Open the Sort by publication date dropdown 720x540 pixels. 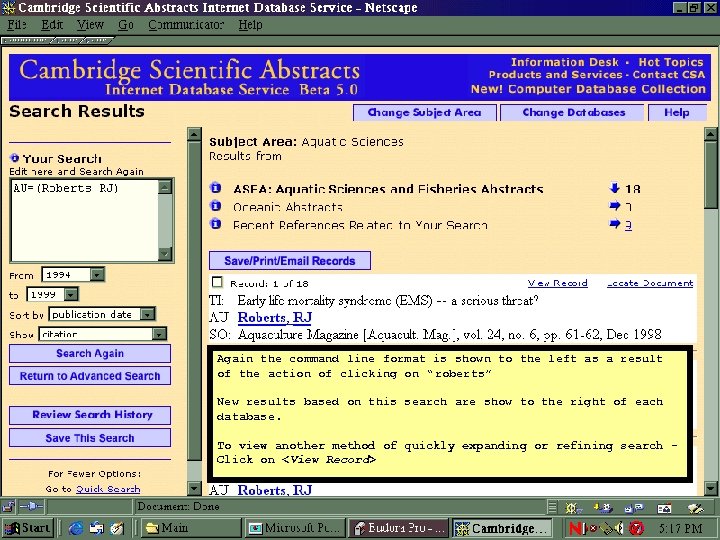coord(147,315)
